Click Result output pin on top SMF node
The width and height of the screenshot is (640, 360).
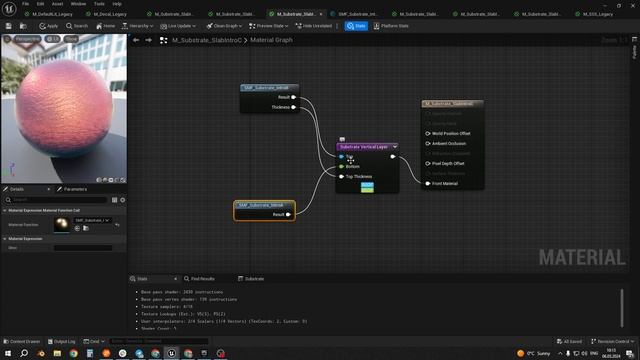point(293,97)
